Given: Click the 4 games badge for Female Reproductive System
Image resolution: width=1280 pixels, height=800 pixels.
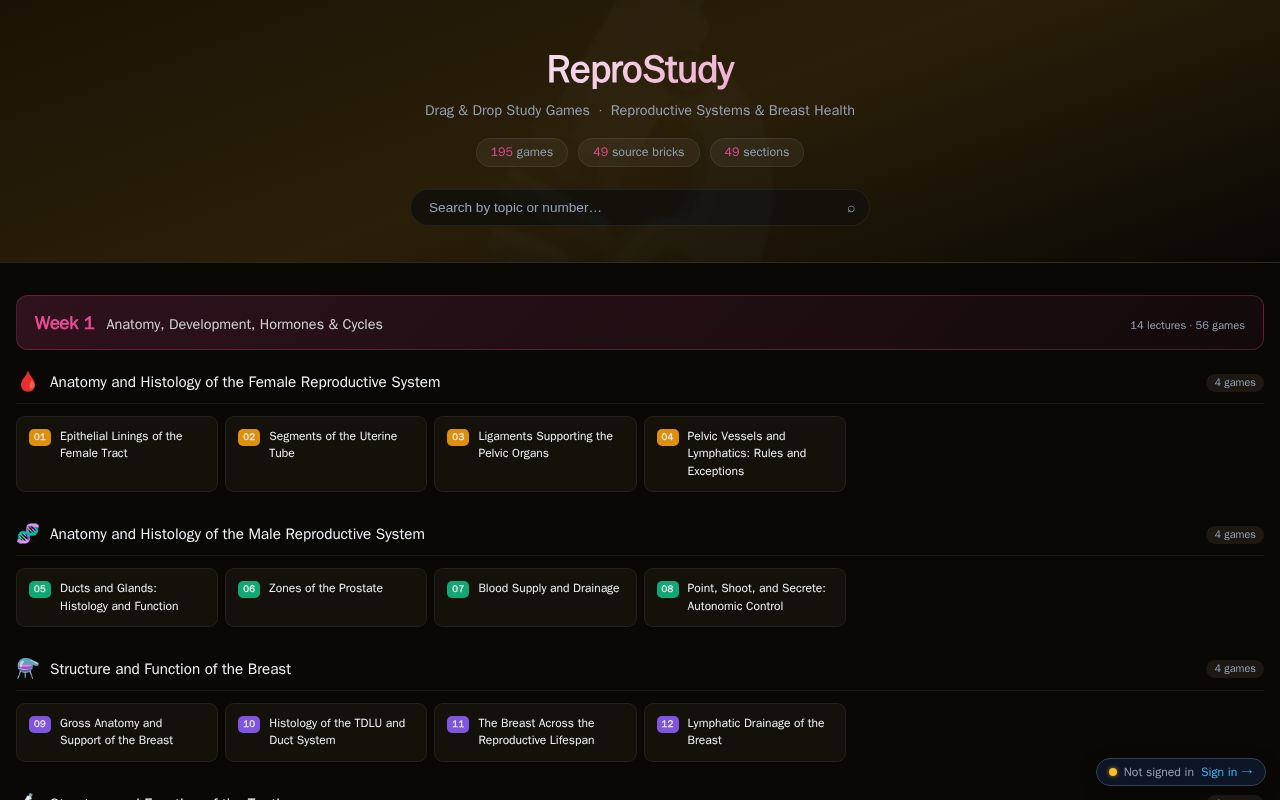Looking at the screenshot, I should 1235,383.
